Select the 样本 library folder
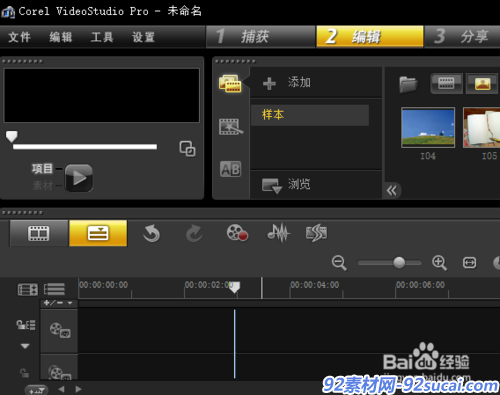Viewport: 500px width, 395px height. [x=310, y=115]
